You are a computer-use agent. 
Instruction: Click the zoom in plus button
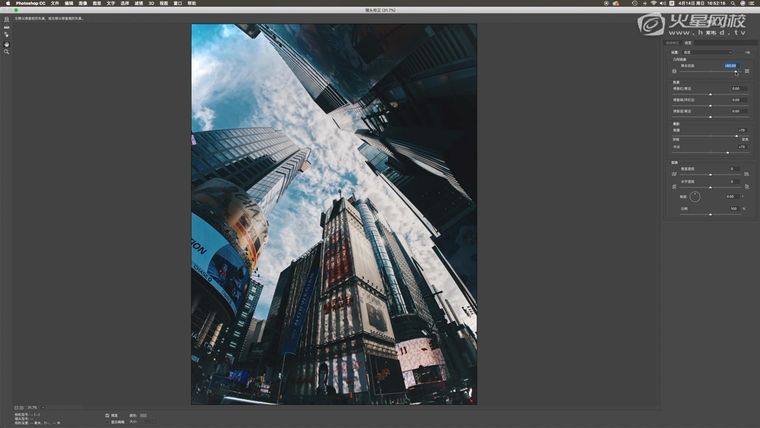click(x=22, y=408)
